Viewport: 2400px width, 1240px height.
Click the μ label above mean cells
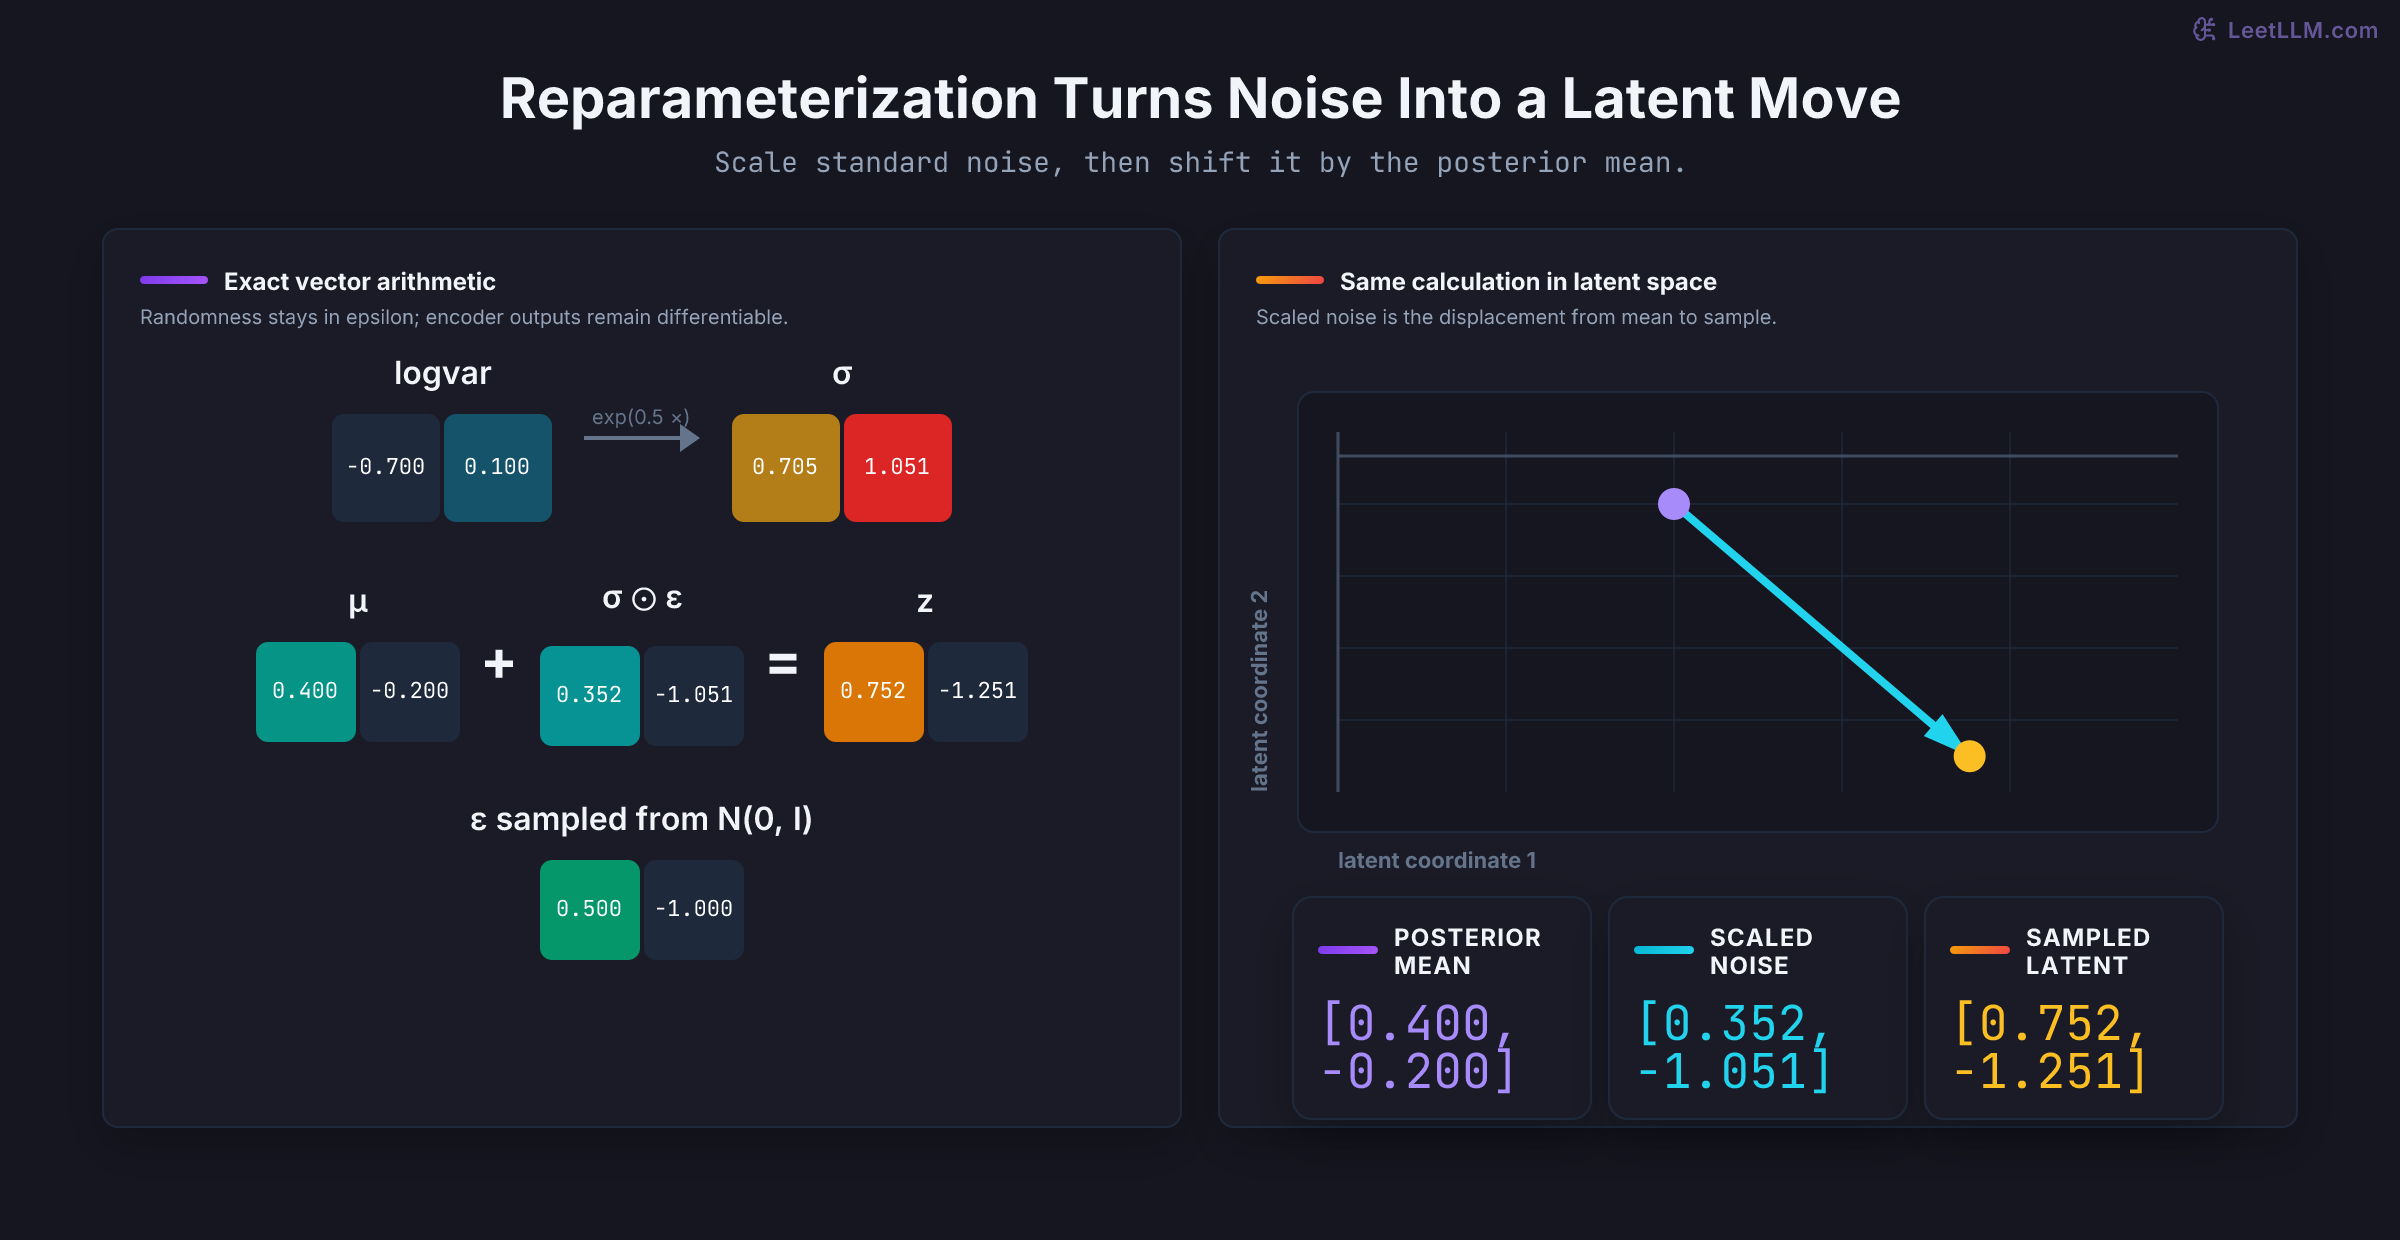[358, 603]
